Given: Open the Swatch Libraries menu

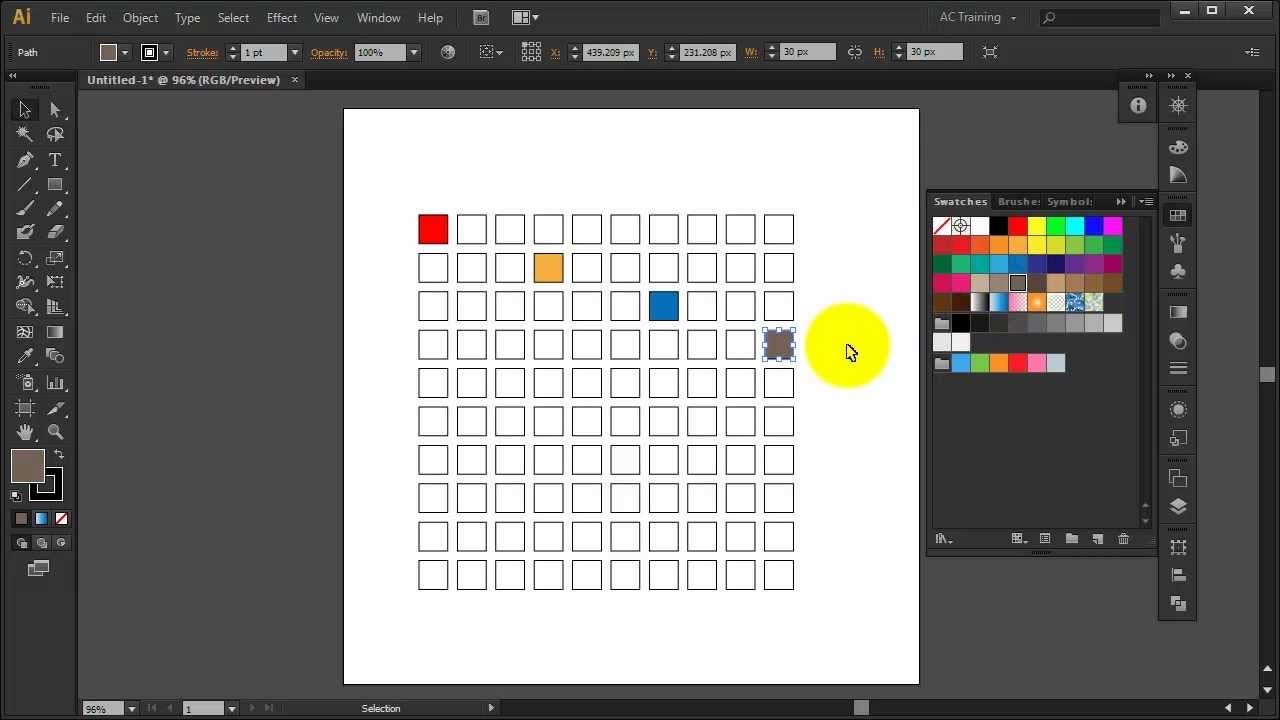Looking at the screenshot, I should [x=943, y=539].
